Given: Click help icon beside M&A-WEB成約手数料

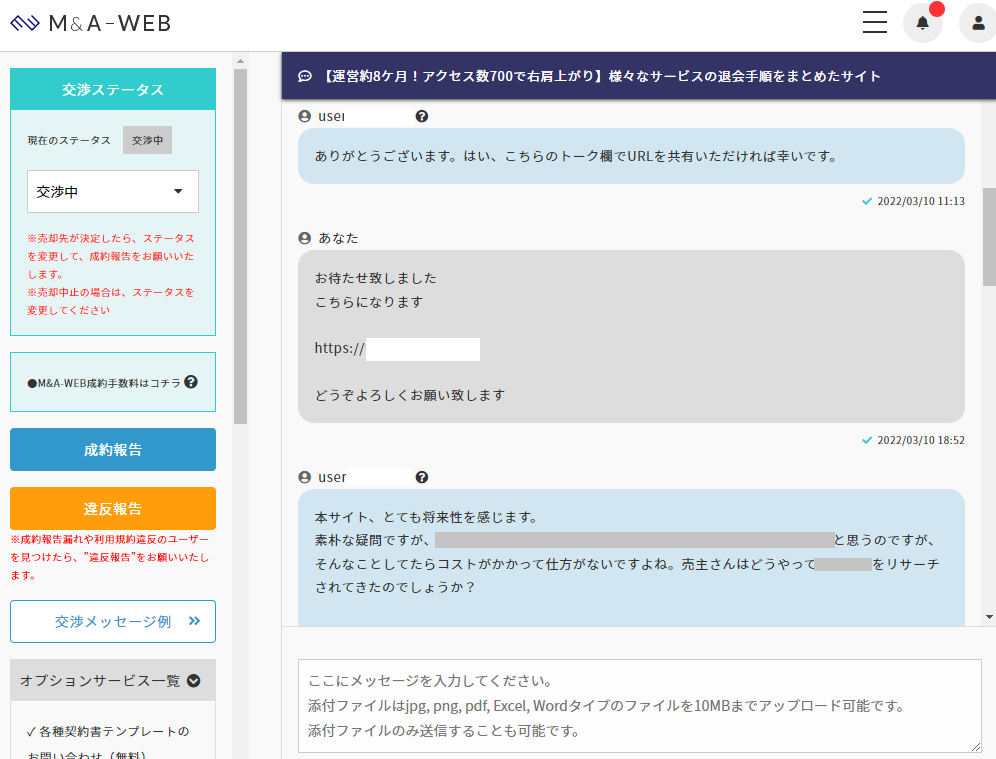Looking at the screenshot, I should (191, 382).
